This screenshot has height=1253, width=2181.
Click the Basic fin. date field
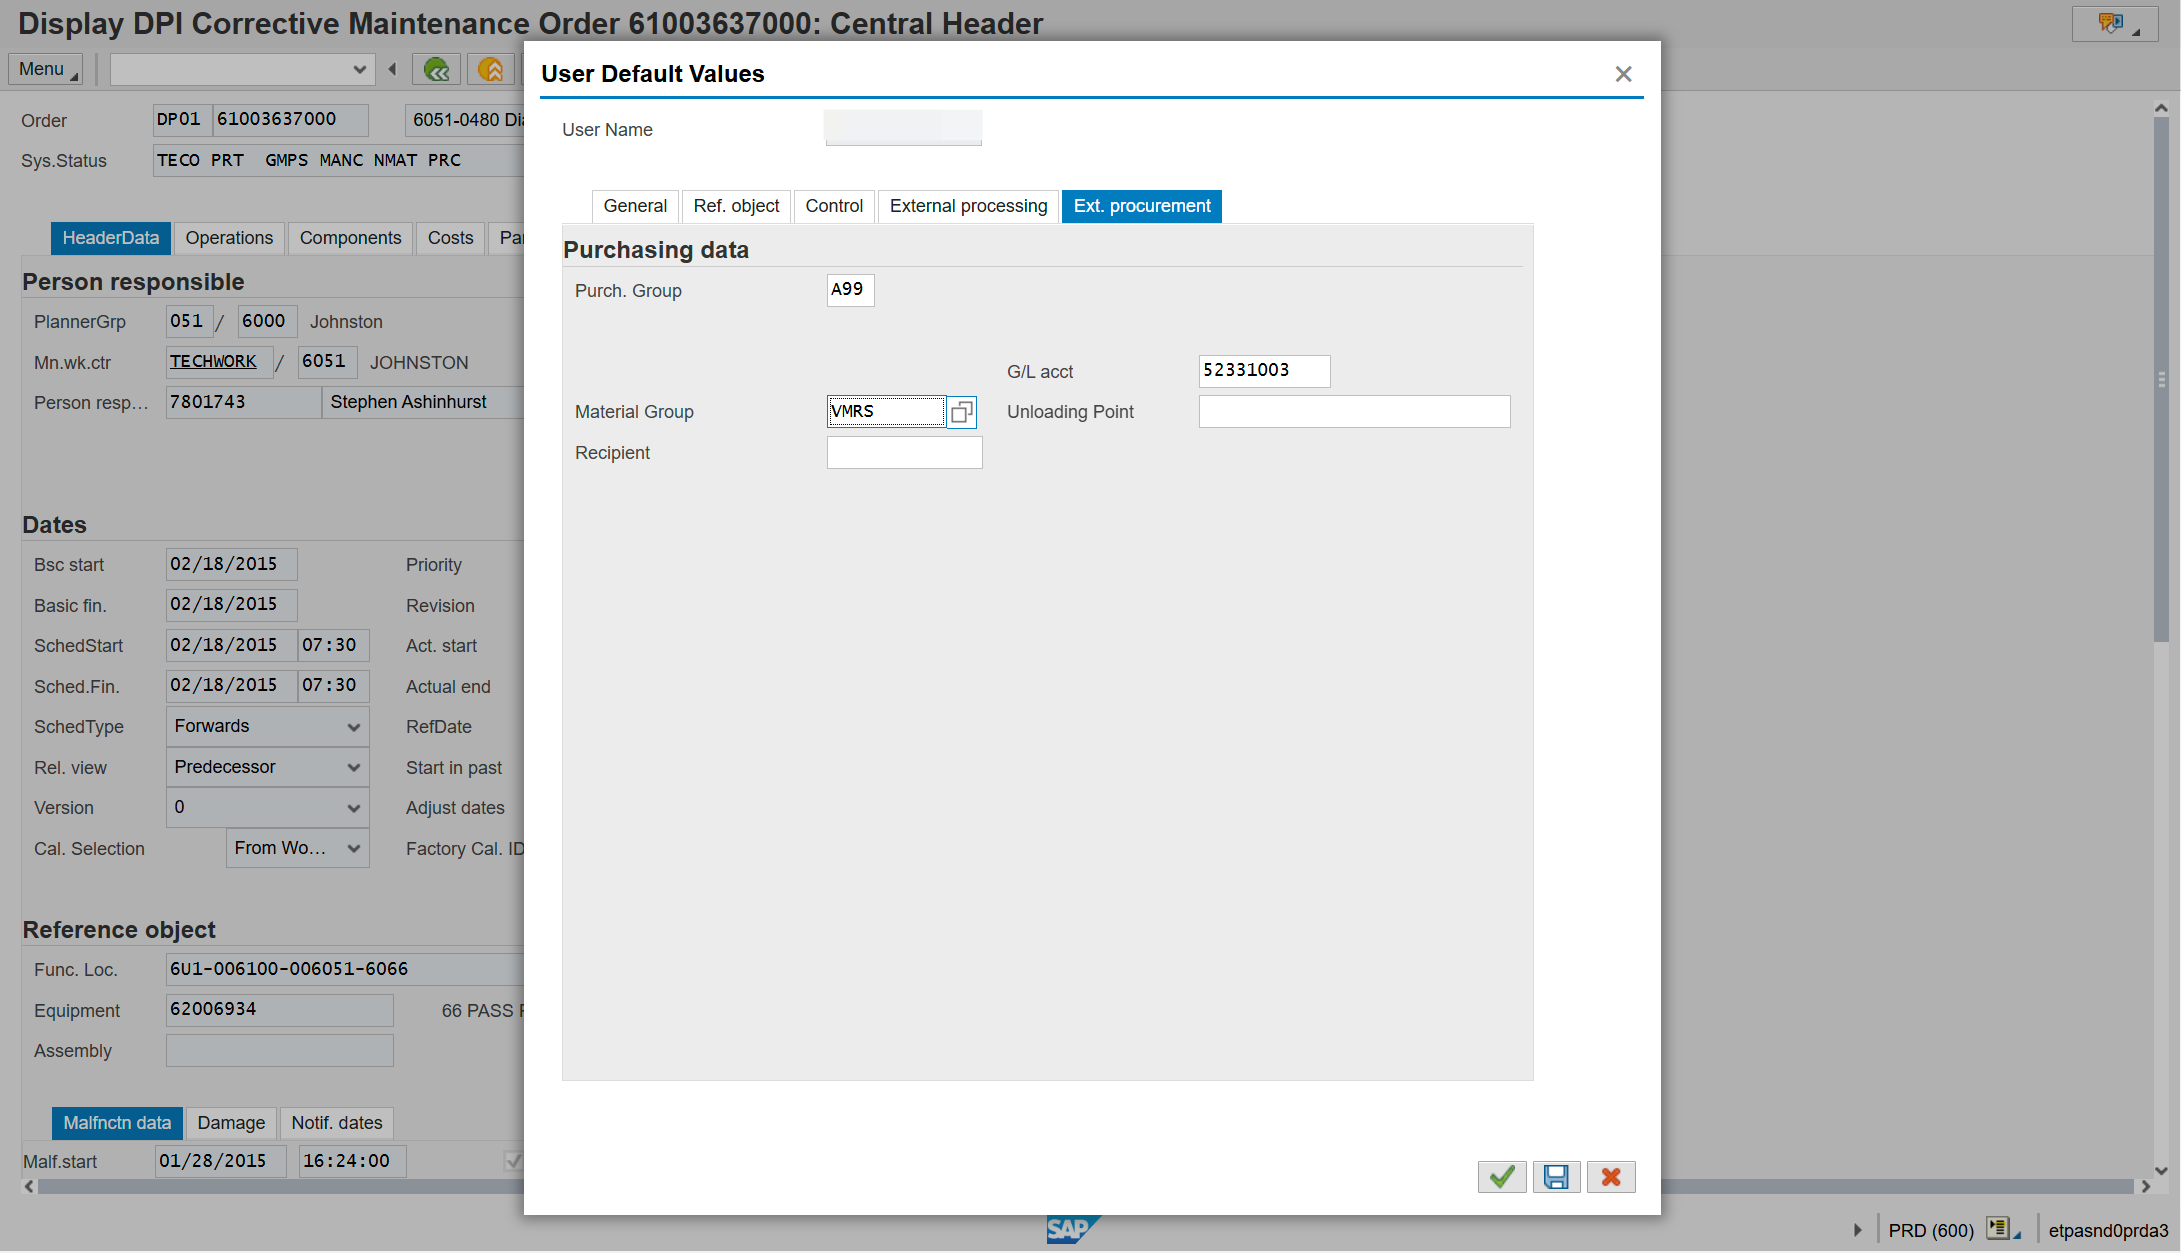click(231, 605)
